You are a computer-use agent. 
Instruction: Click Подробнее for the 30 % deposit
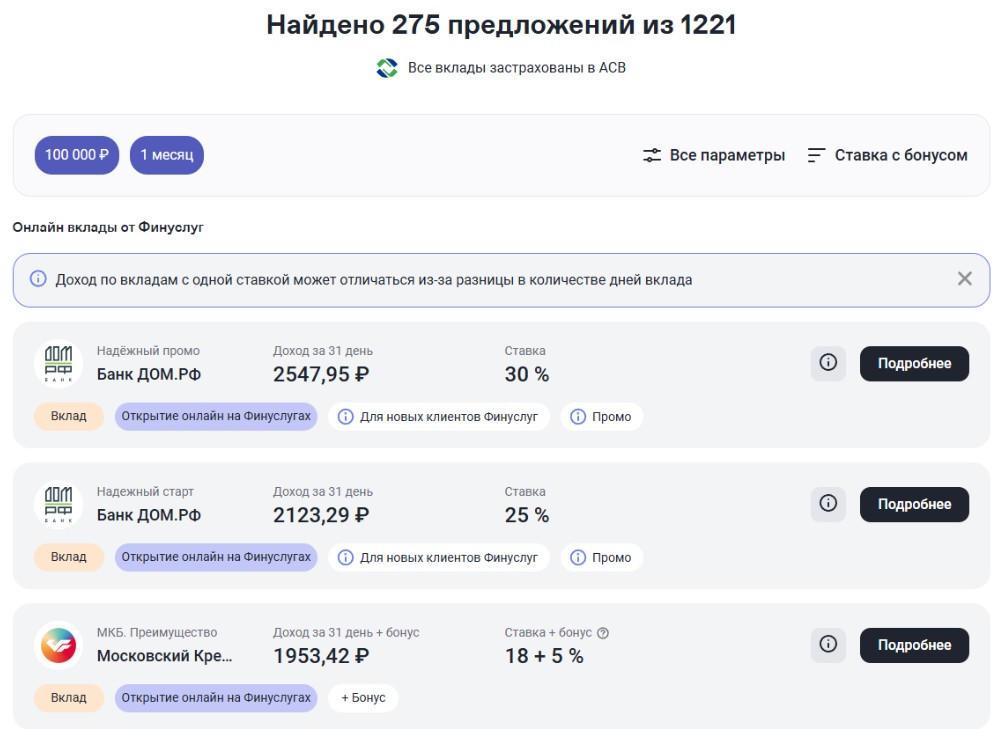[x=914, y=364]
